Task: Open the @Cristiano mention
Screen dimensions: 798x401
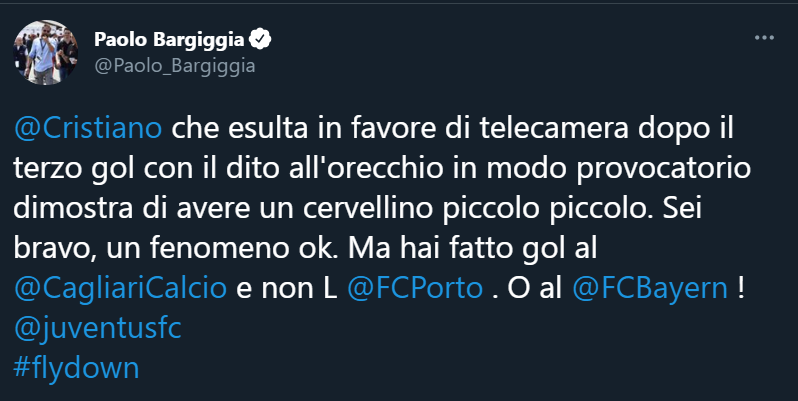Action: coord(87,129)
